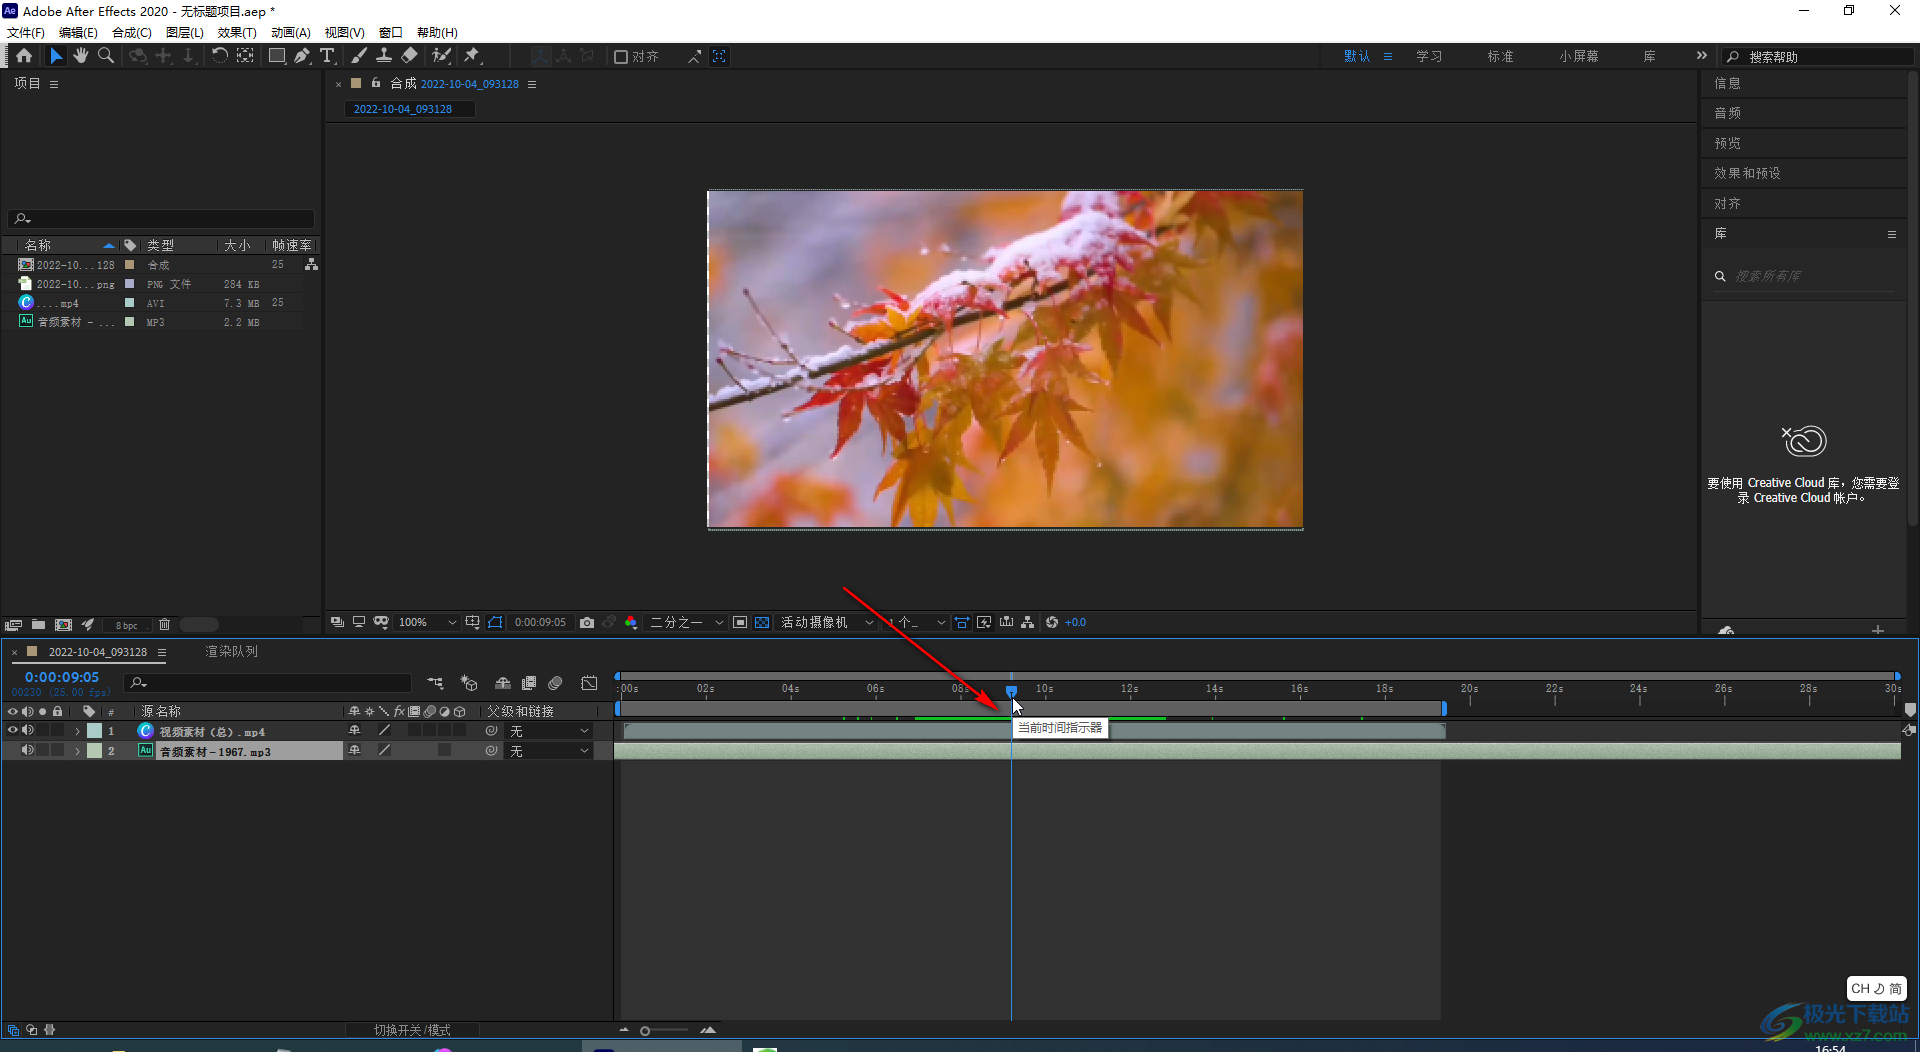
Task: Toggle transparency grid in viewer
Action: pyautogui.click(x=762, y=622)
